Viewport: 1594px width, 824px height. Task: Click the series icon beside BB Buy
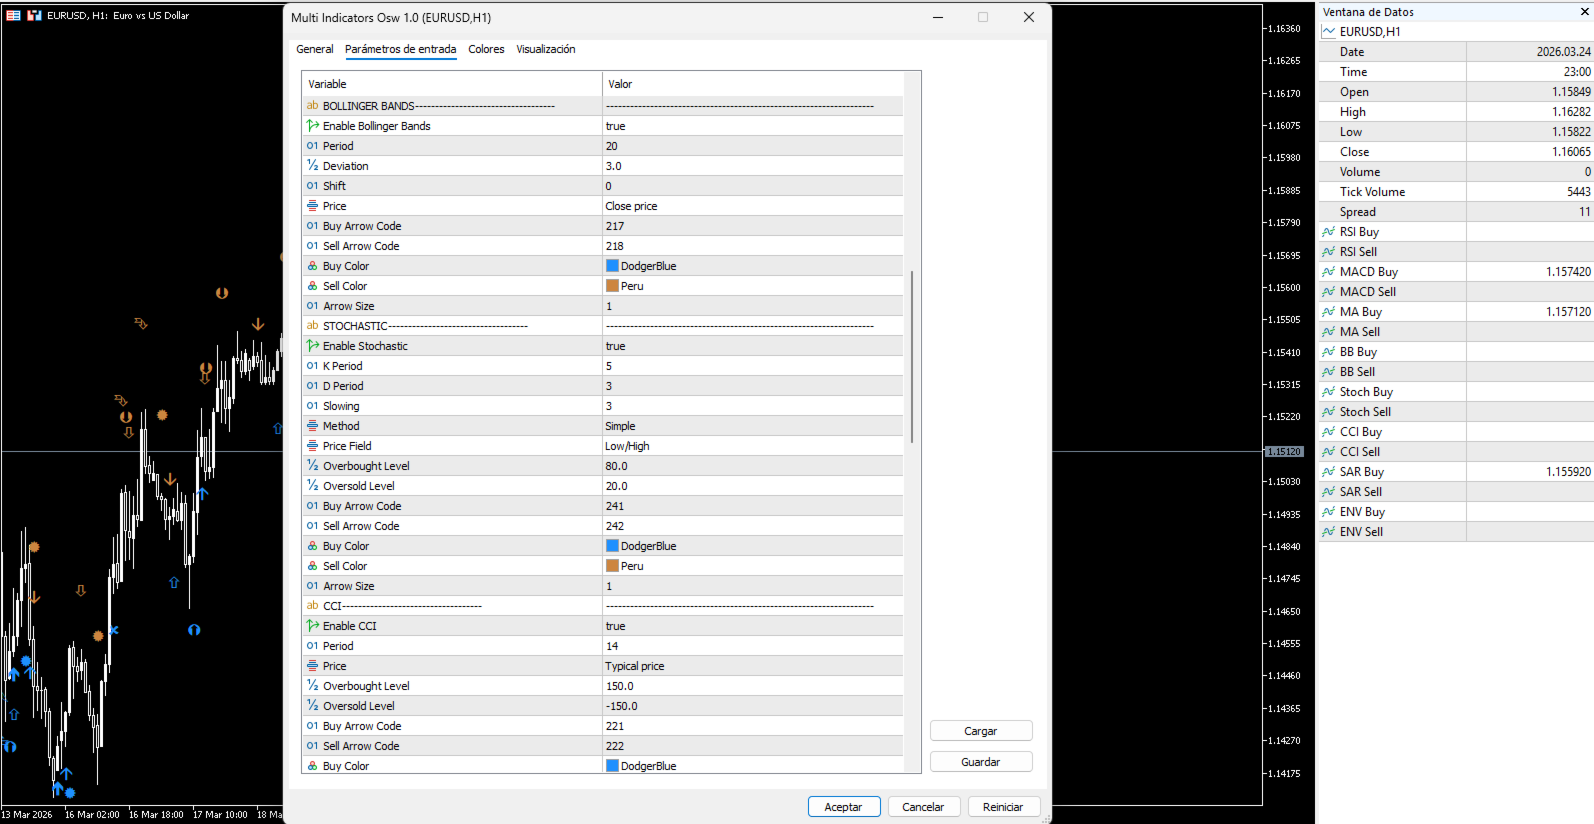1329,352
